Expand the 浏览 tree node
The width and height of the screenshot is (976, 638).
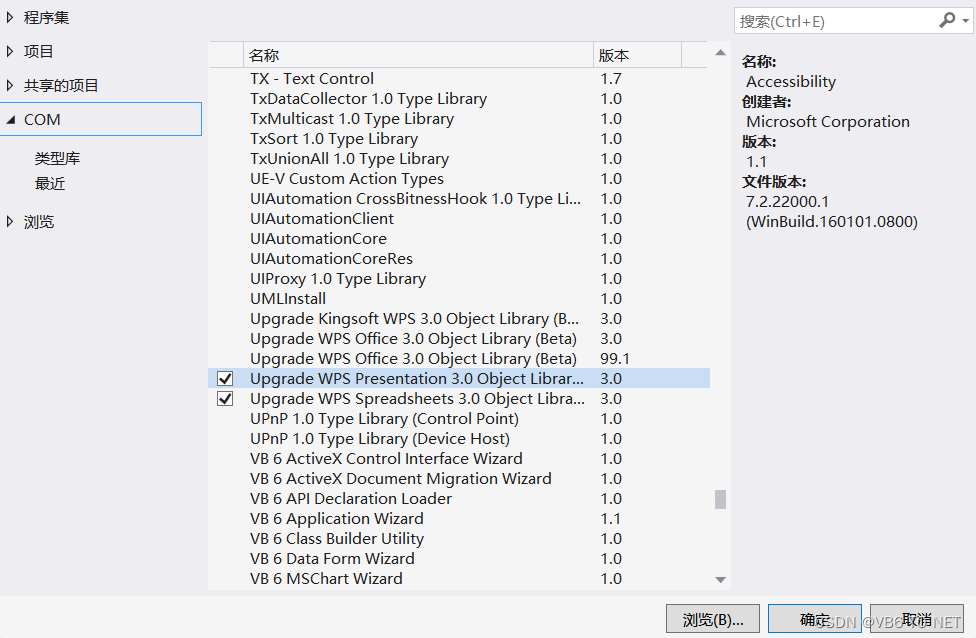pyautogui.click(x=9, y=222)
